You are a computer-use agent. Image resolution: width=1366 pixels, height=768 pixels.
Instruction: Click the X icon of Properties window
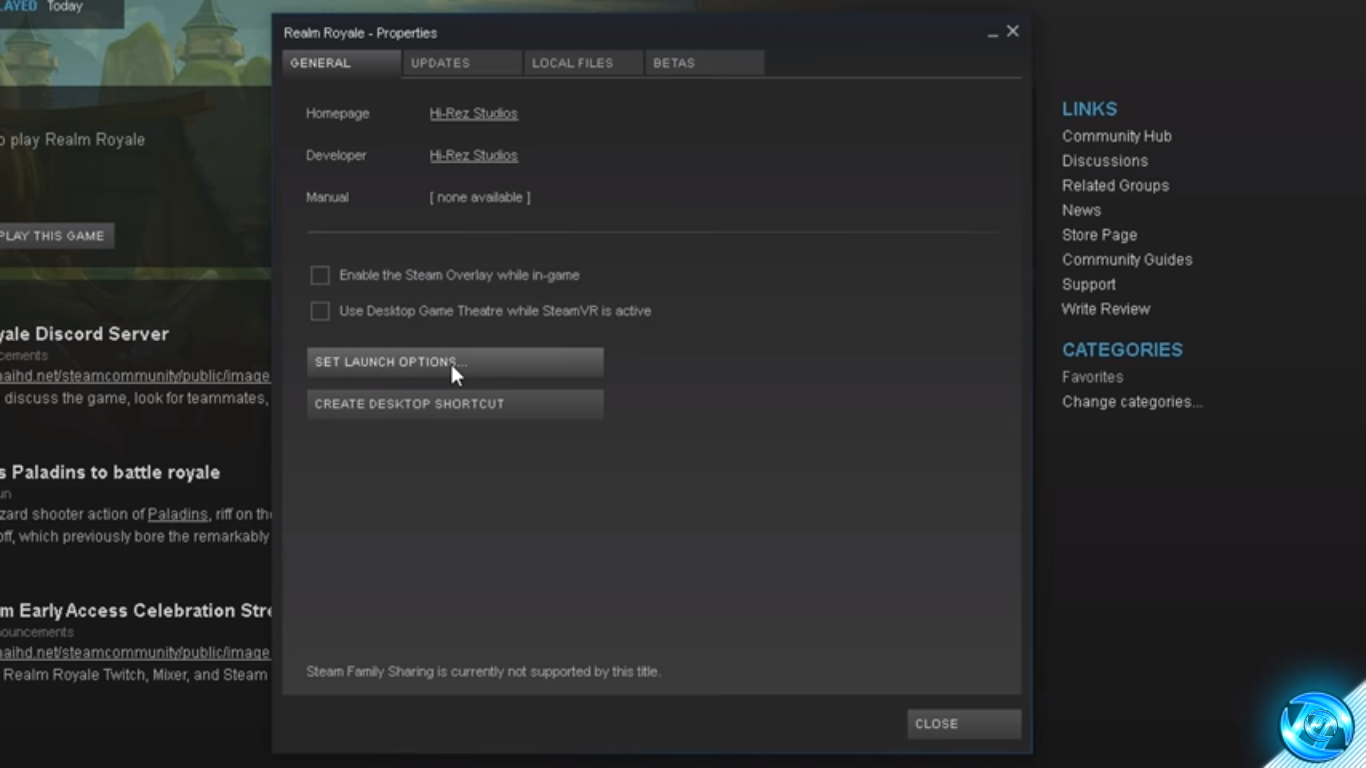click(1013, 32)
